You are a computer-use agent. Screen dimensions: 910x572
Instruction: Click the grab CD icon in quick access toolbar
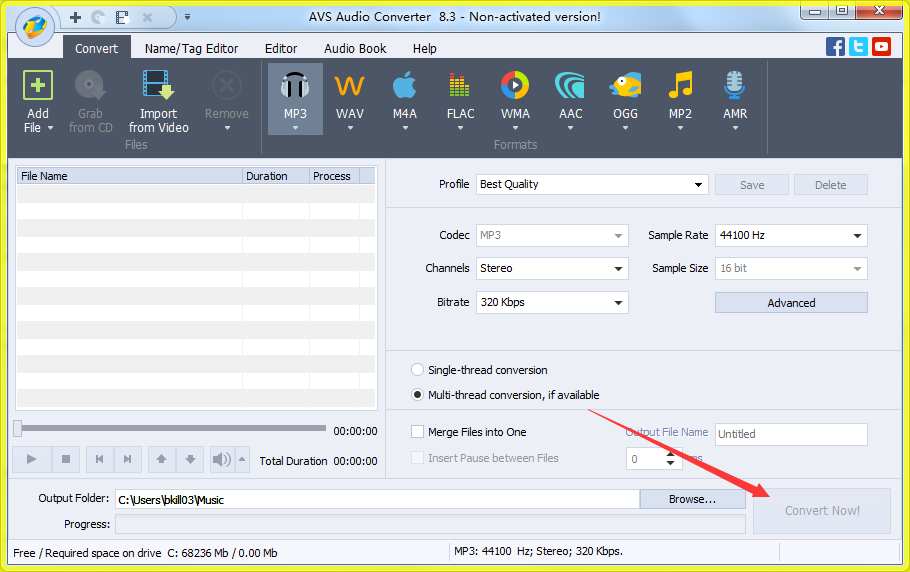pos(99,17)
